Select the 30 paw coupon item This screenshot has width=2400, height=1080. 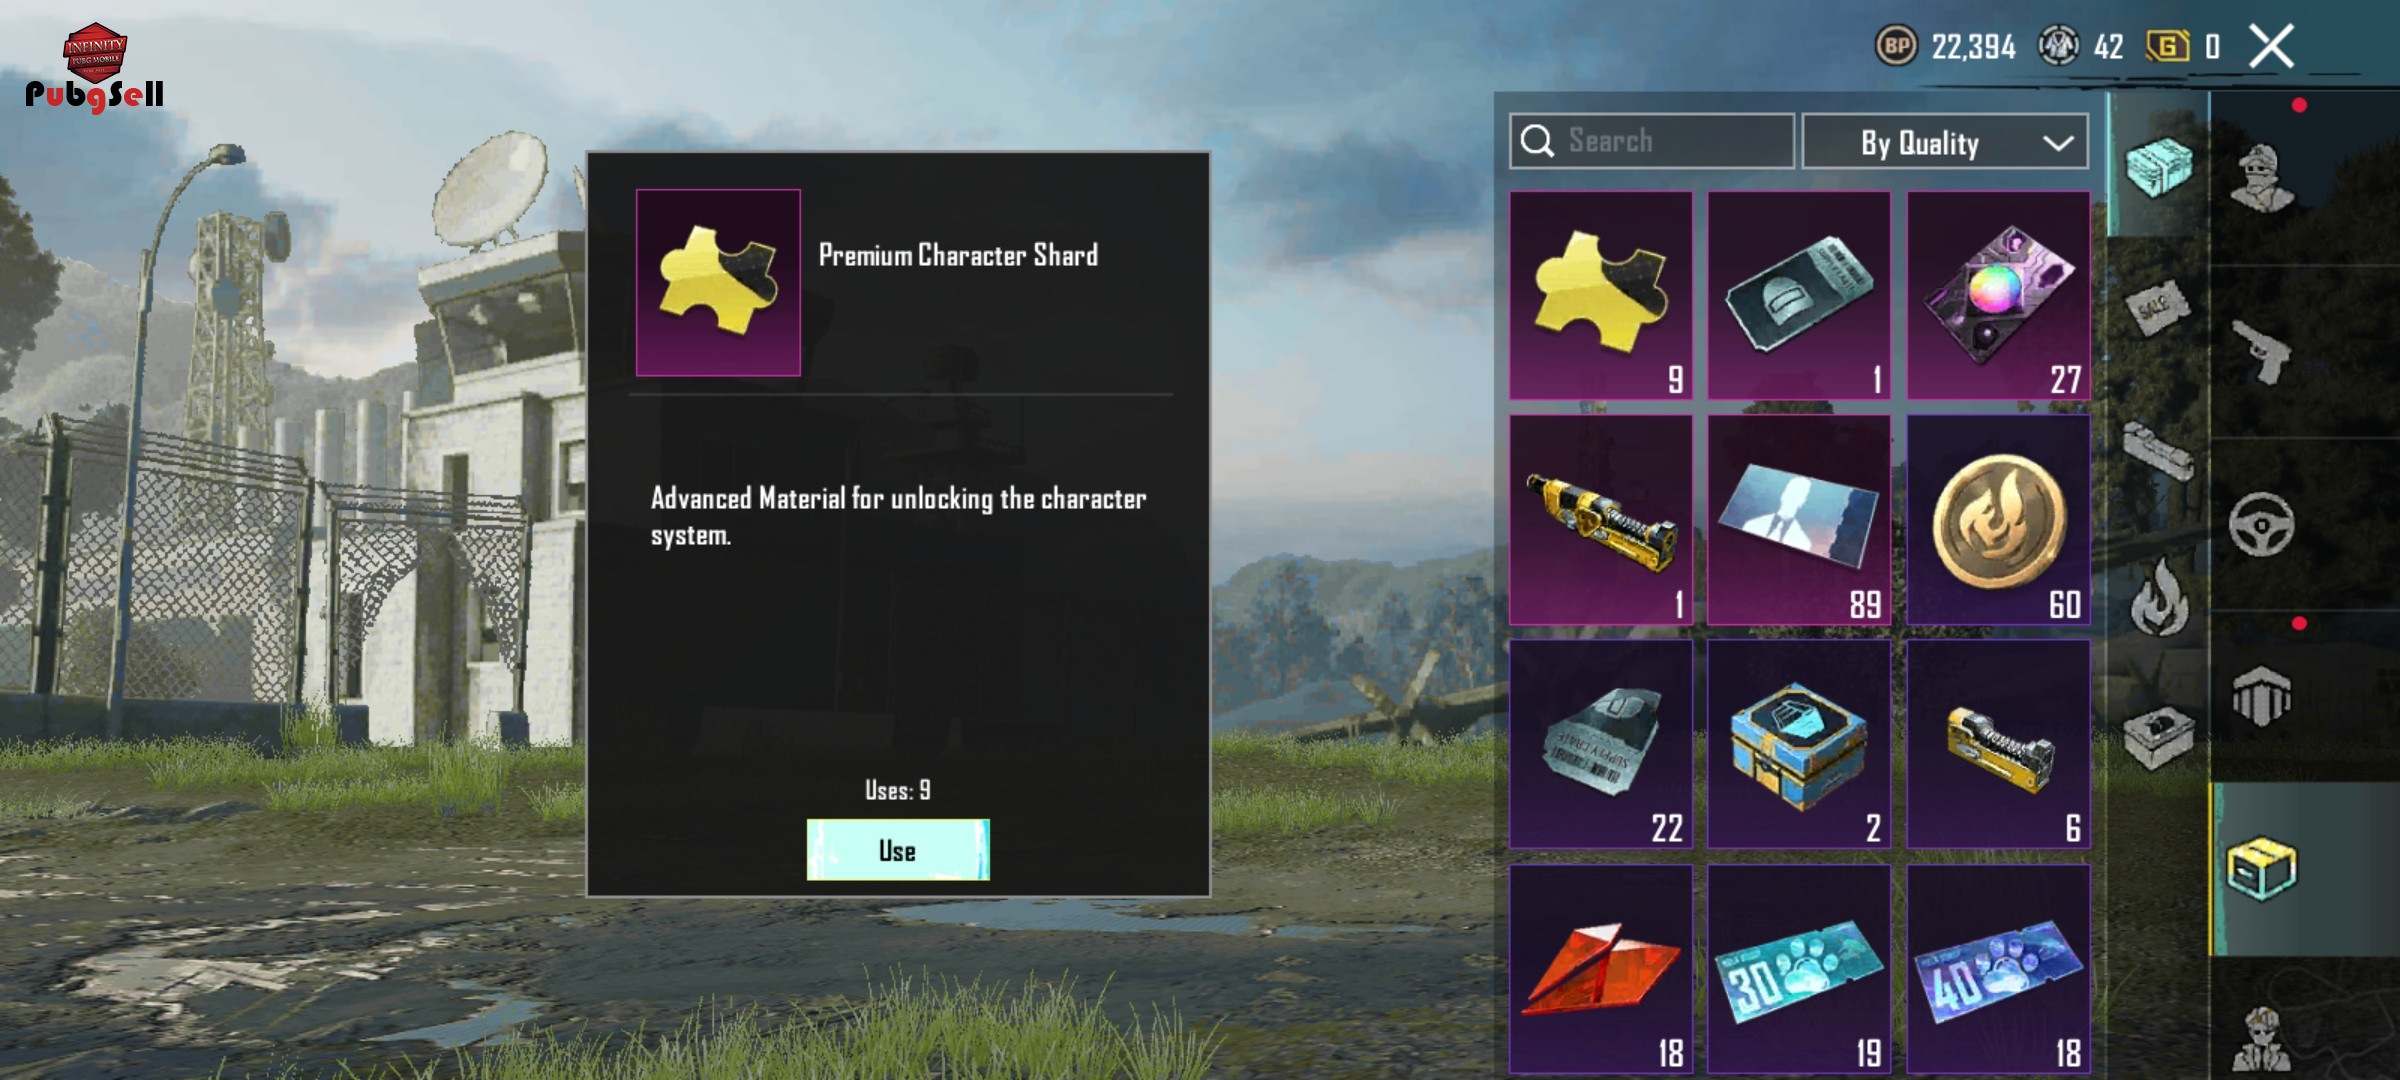tap(1799, 969)
